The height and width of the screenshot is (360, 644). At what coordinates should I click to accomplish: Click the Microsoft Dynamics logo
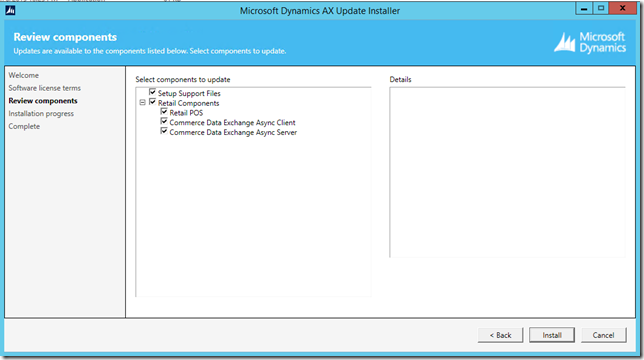click(x=590, y=42)
